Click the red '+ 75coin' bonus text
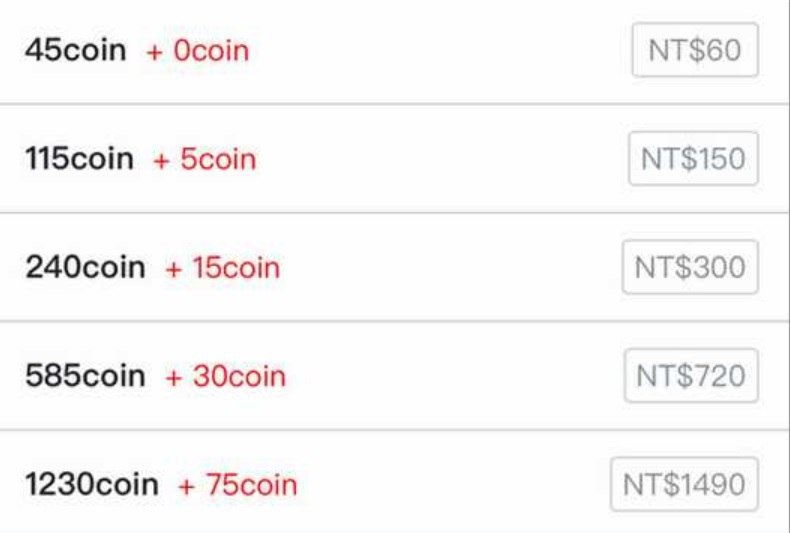 [238, 486]
